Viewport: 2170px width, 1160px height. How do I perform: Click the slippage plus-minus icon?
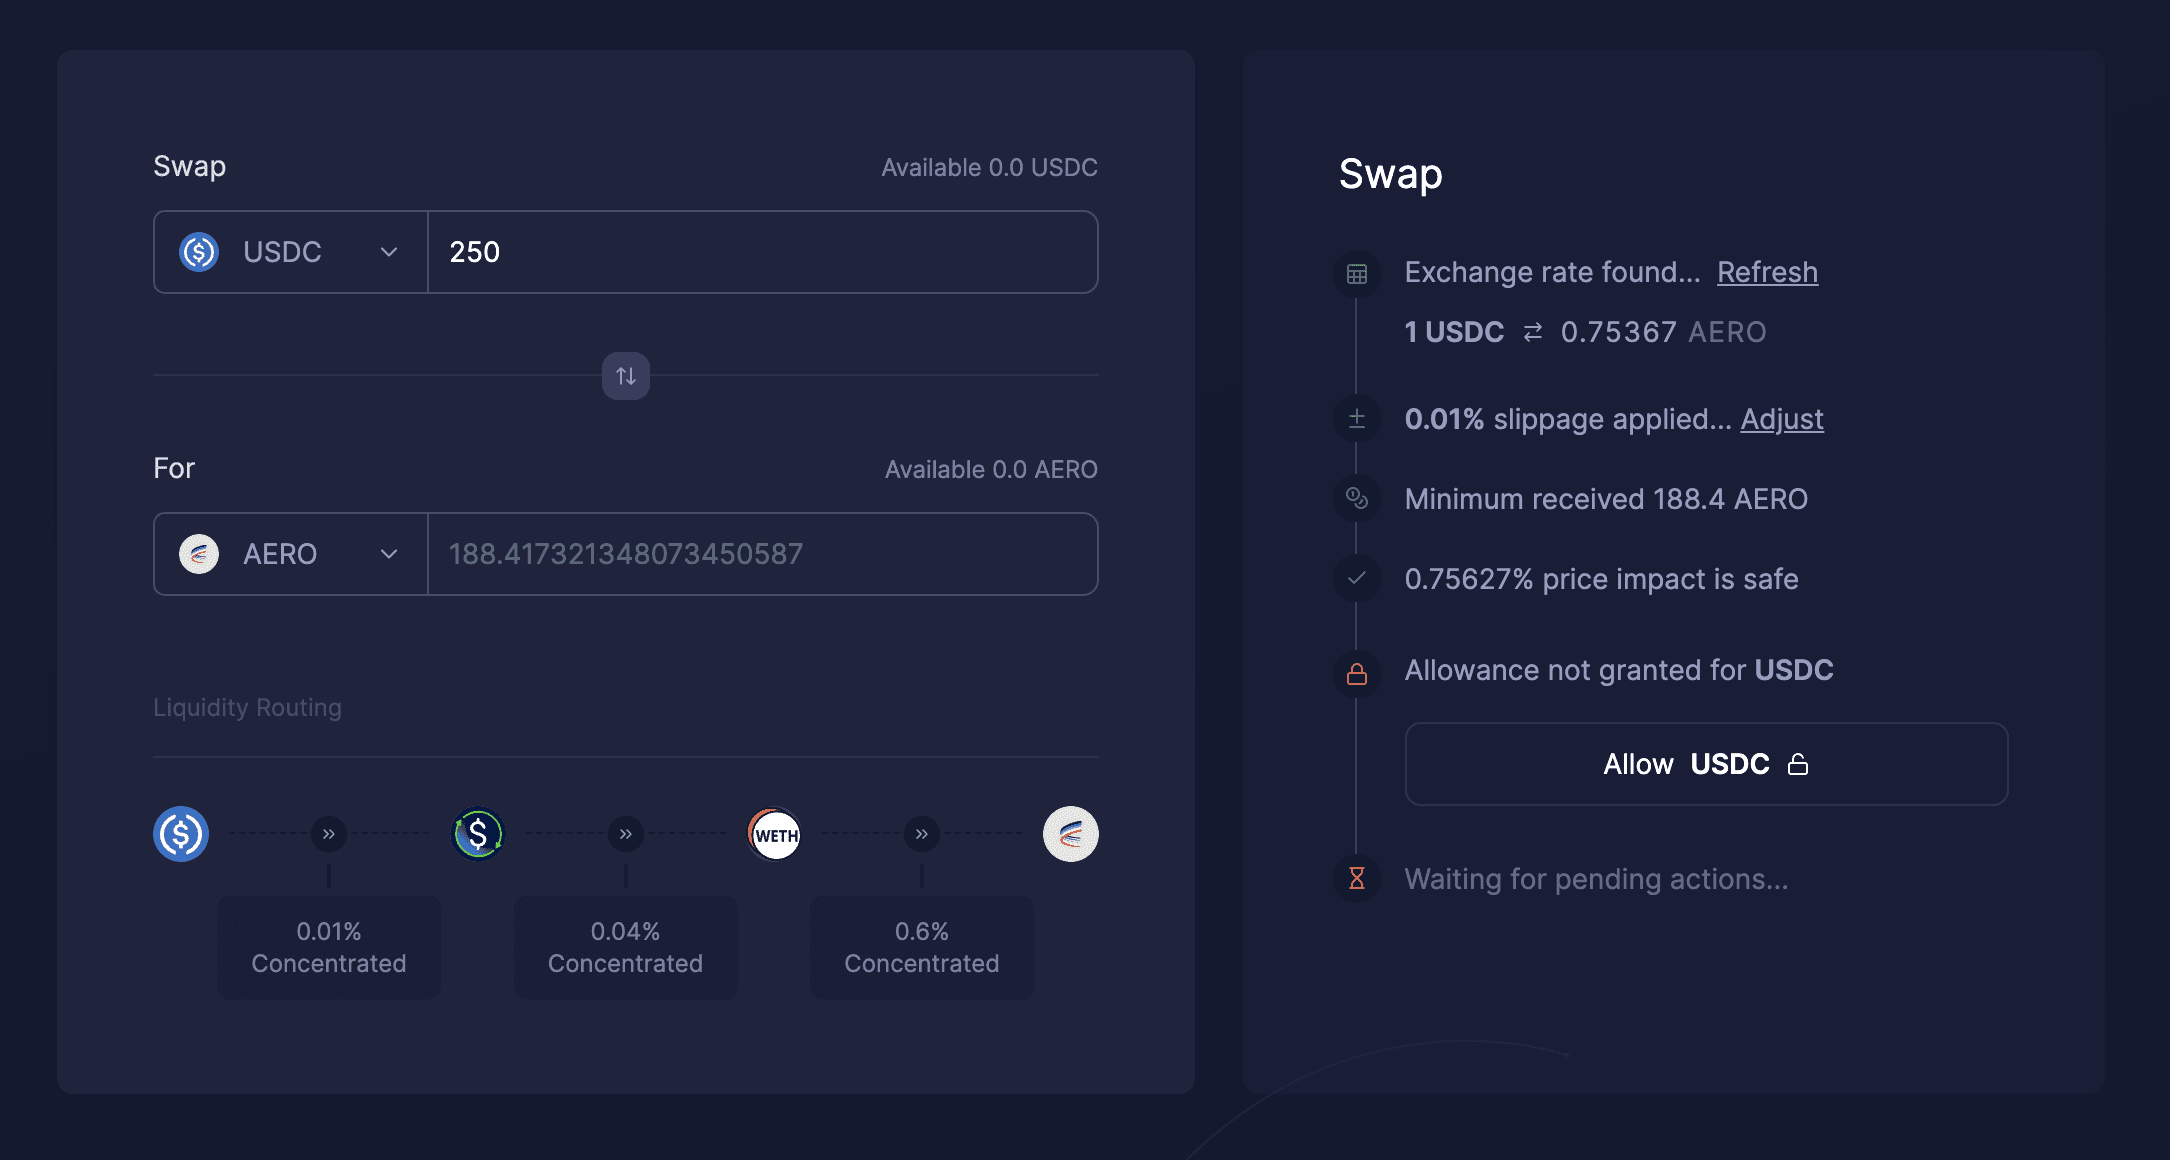[x=1357, y=419]
